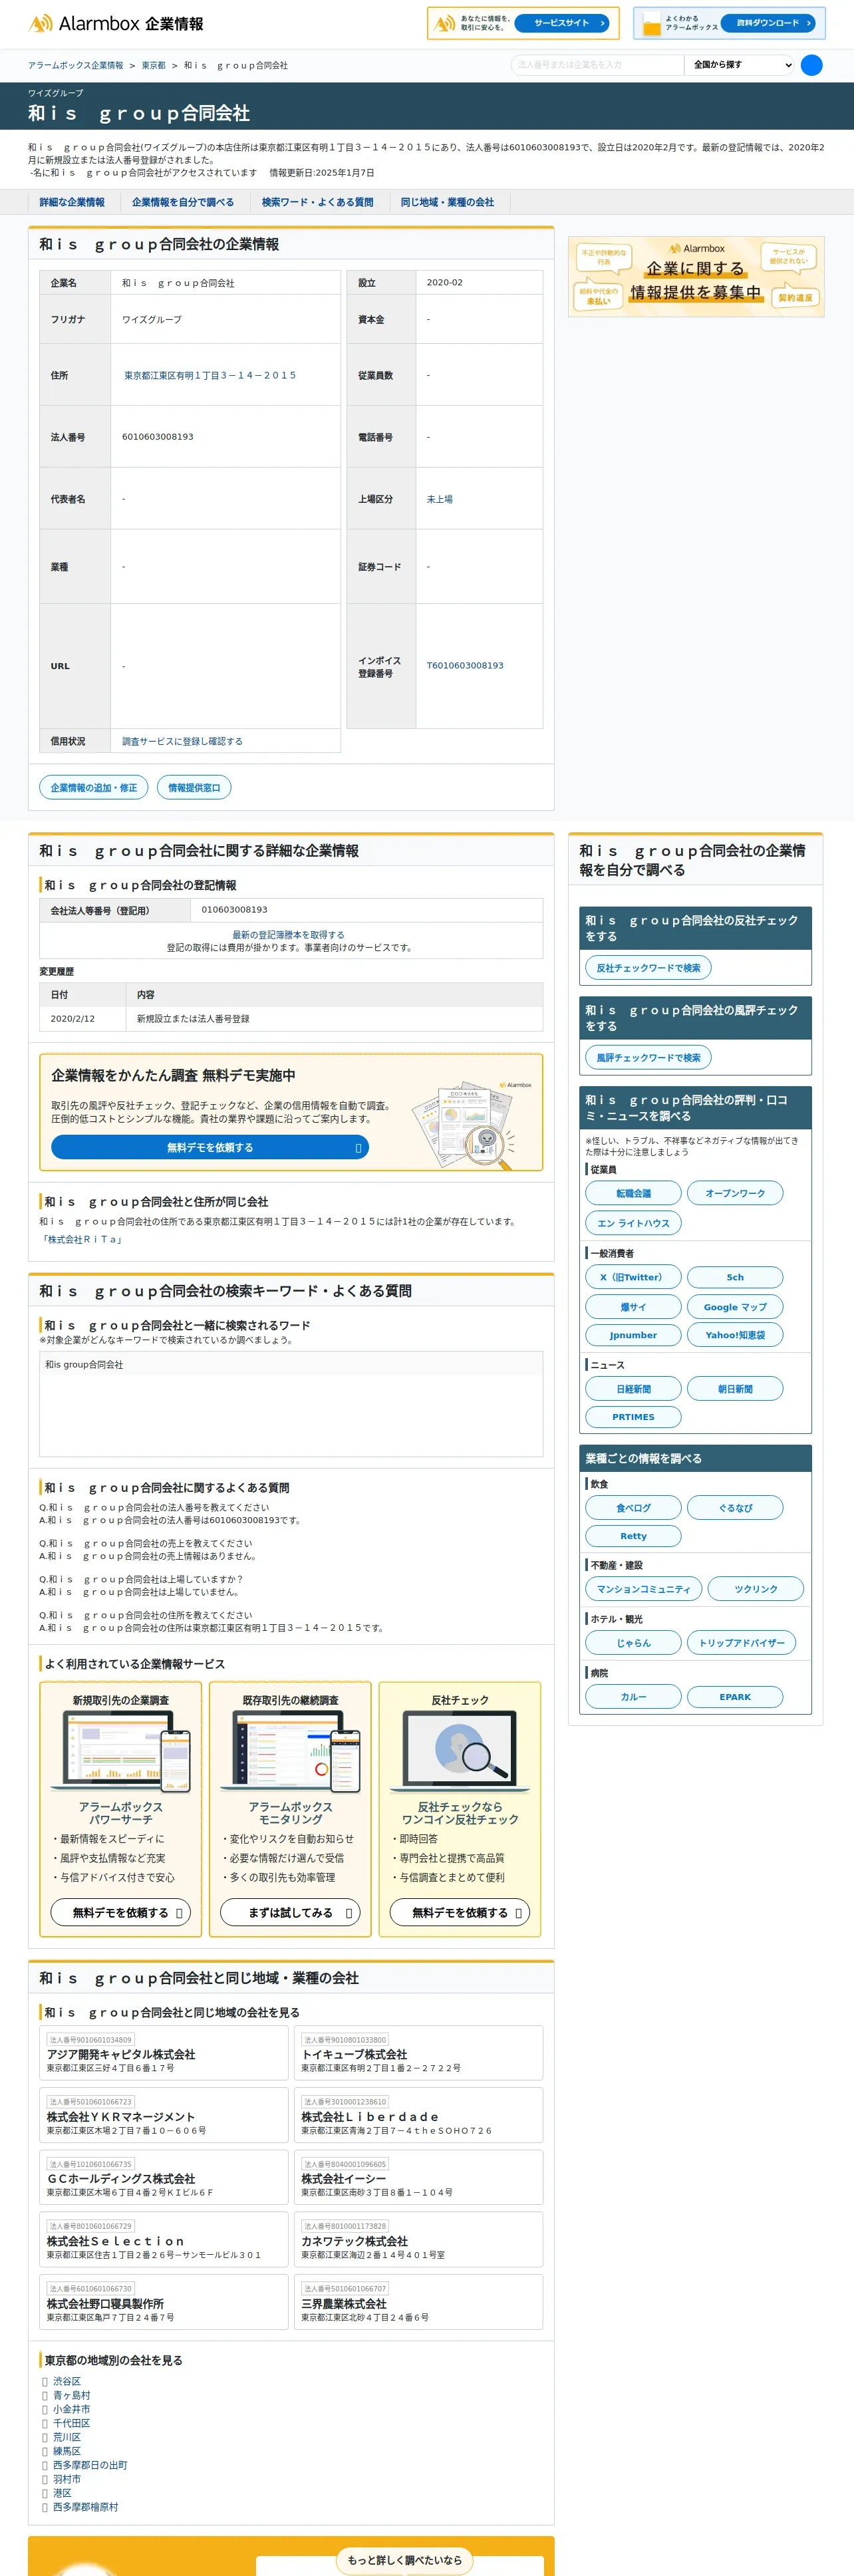Image resolution: width=854 pixels, height=2576 pixels.
Task: Click the まずは試してみる button
Action: click(290, 1913)
